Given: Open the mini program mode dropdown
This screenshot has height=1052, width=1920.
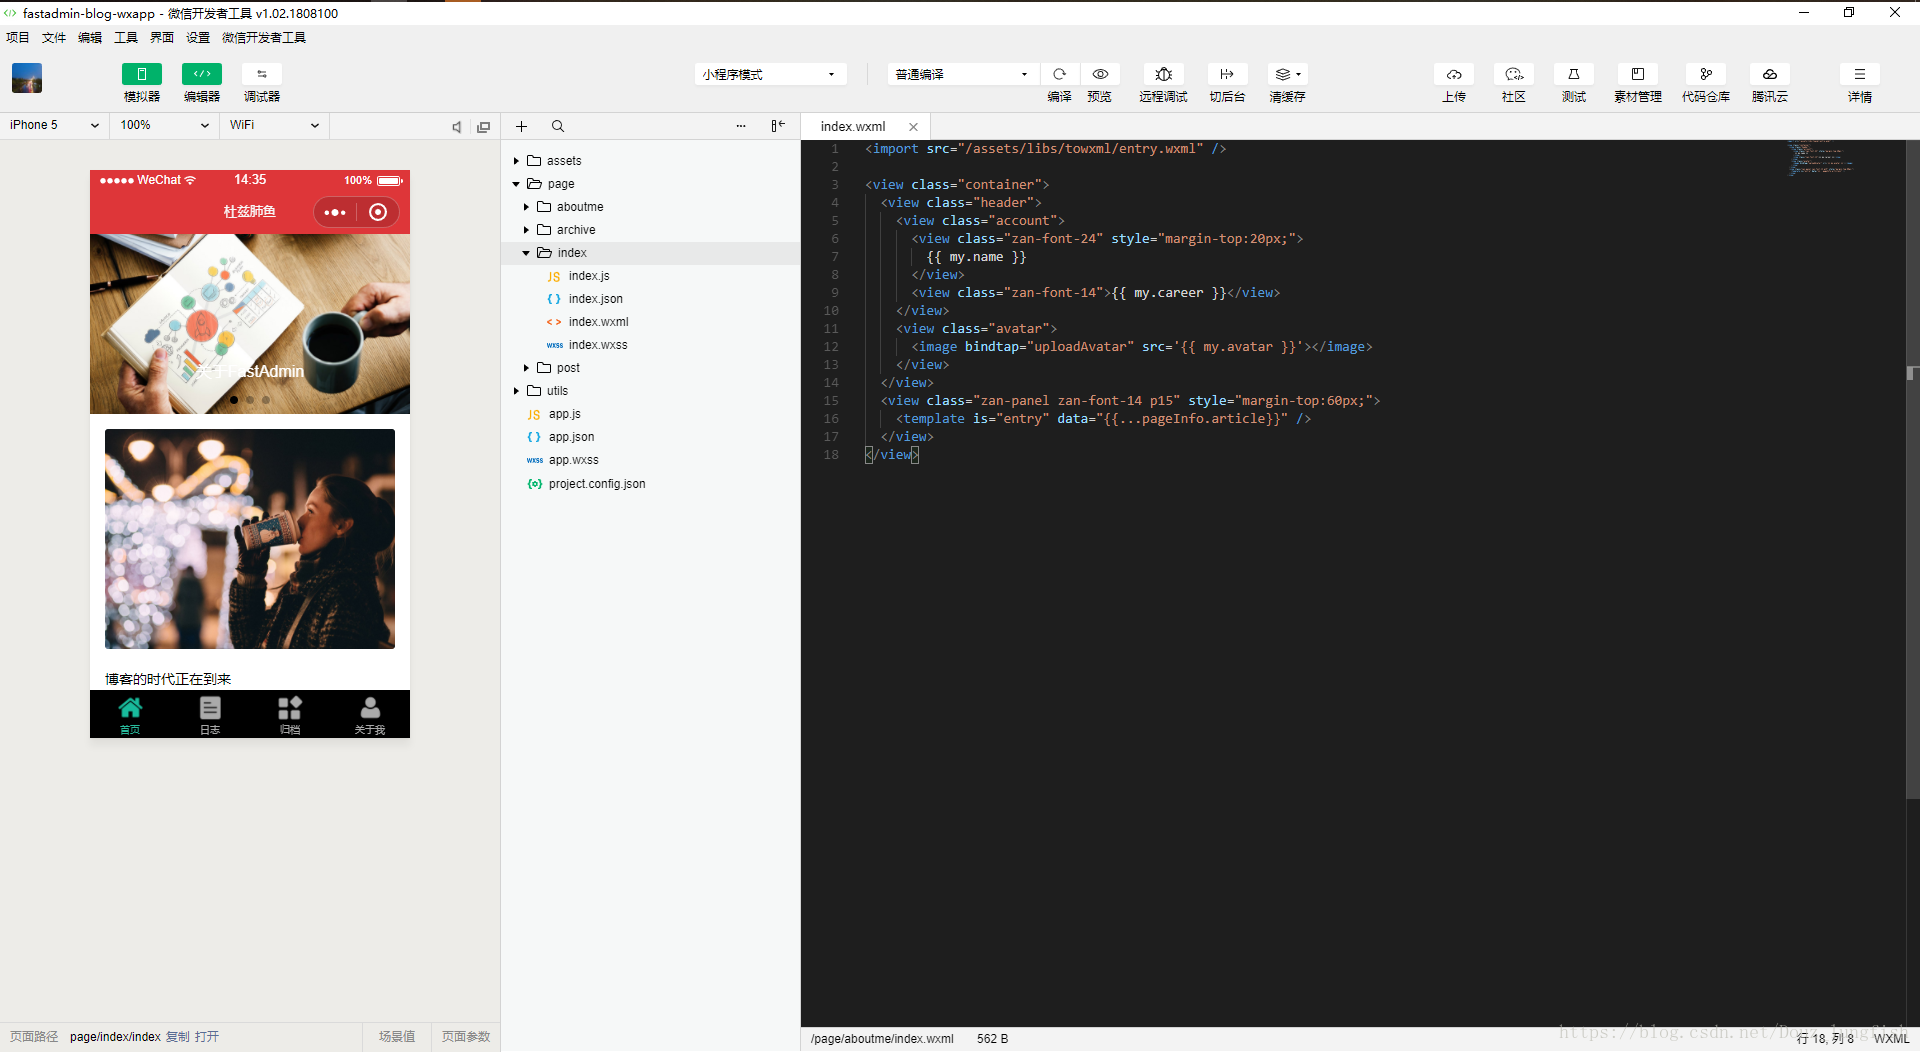Looking at the screenshot, I should click(x=770, y=74).
